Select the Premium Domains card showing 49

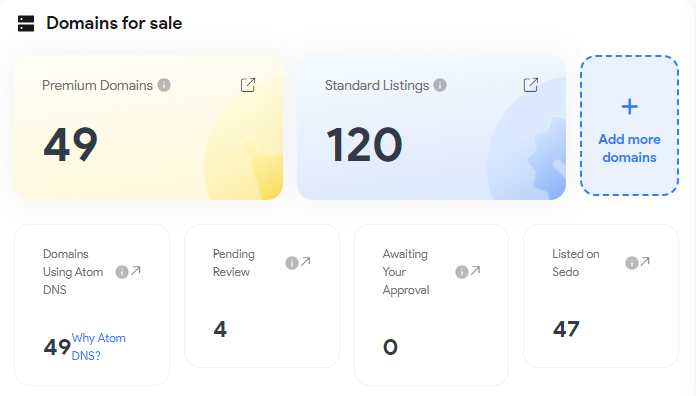click(x=148, y=127)
